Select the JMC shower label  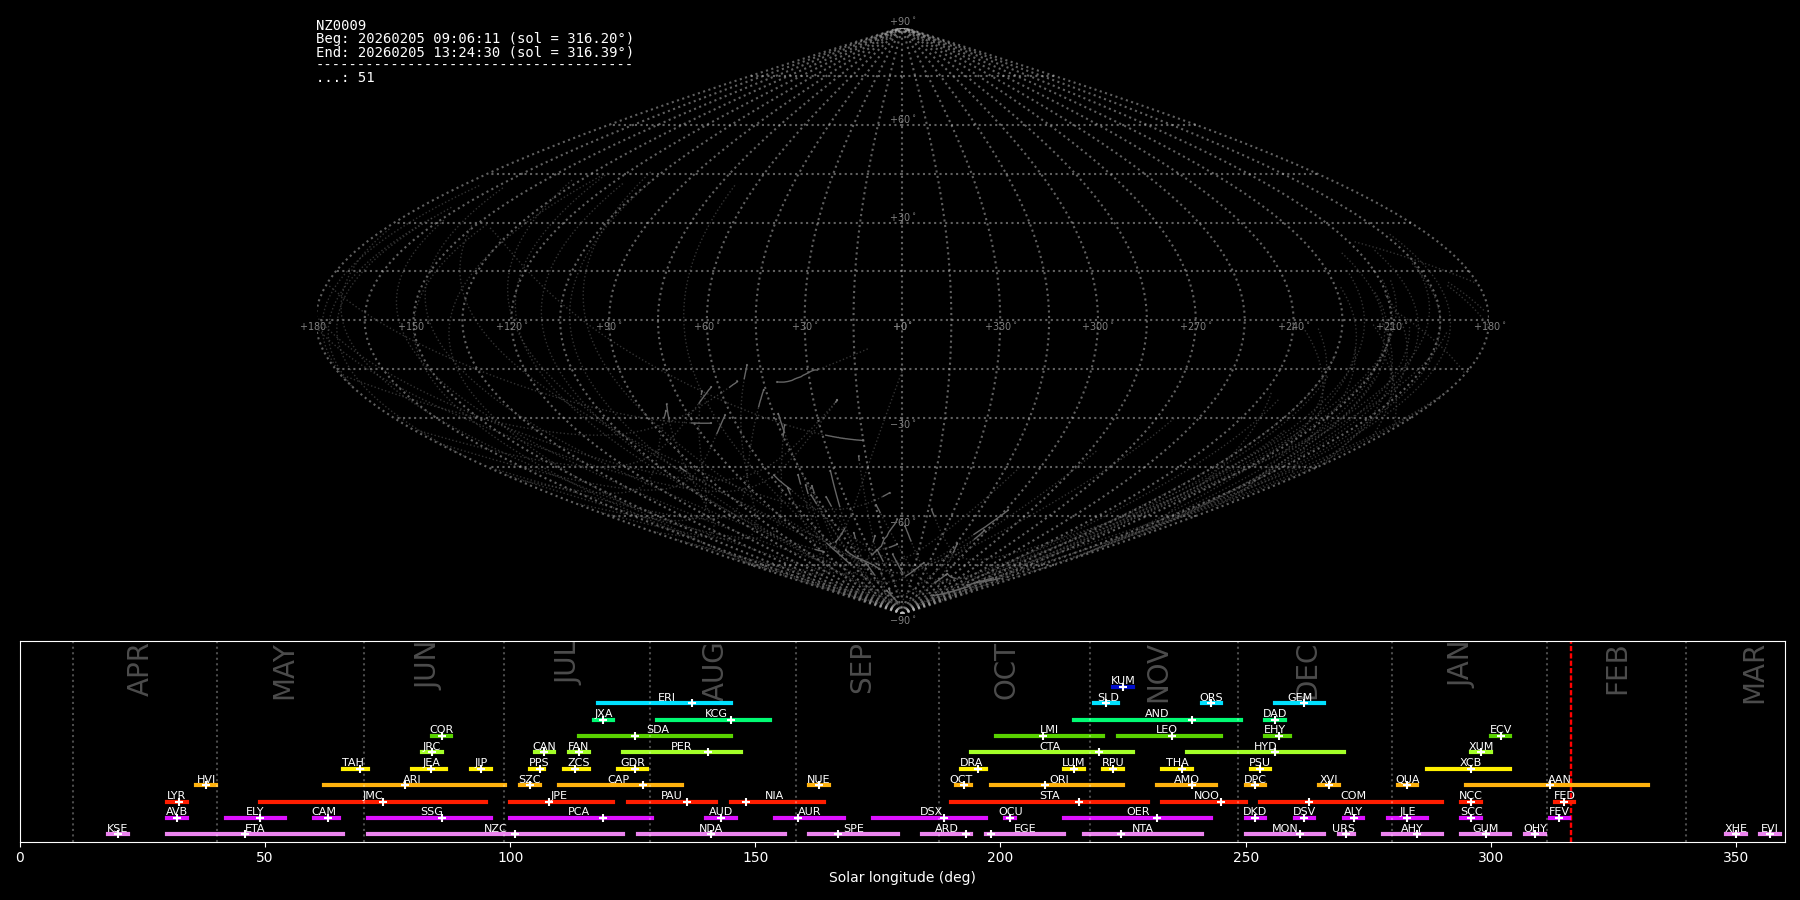372,796
